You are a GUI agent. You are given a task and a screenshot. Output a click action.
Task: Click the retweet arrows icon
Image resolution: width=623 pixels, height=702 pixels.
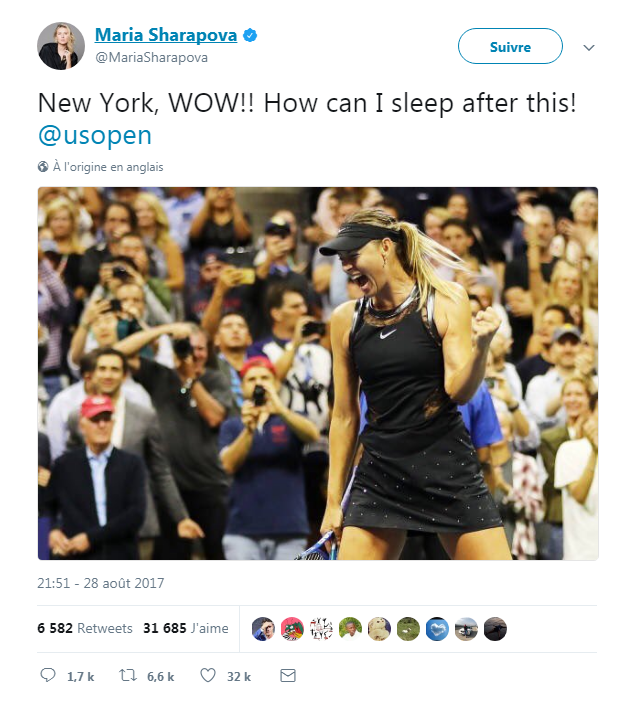[128, 675]
